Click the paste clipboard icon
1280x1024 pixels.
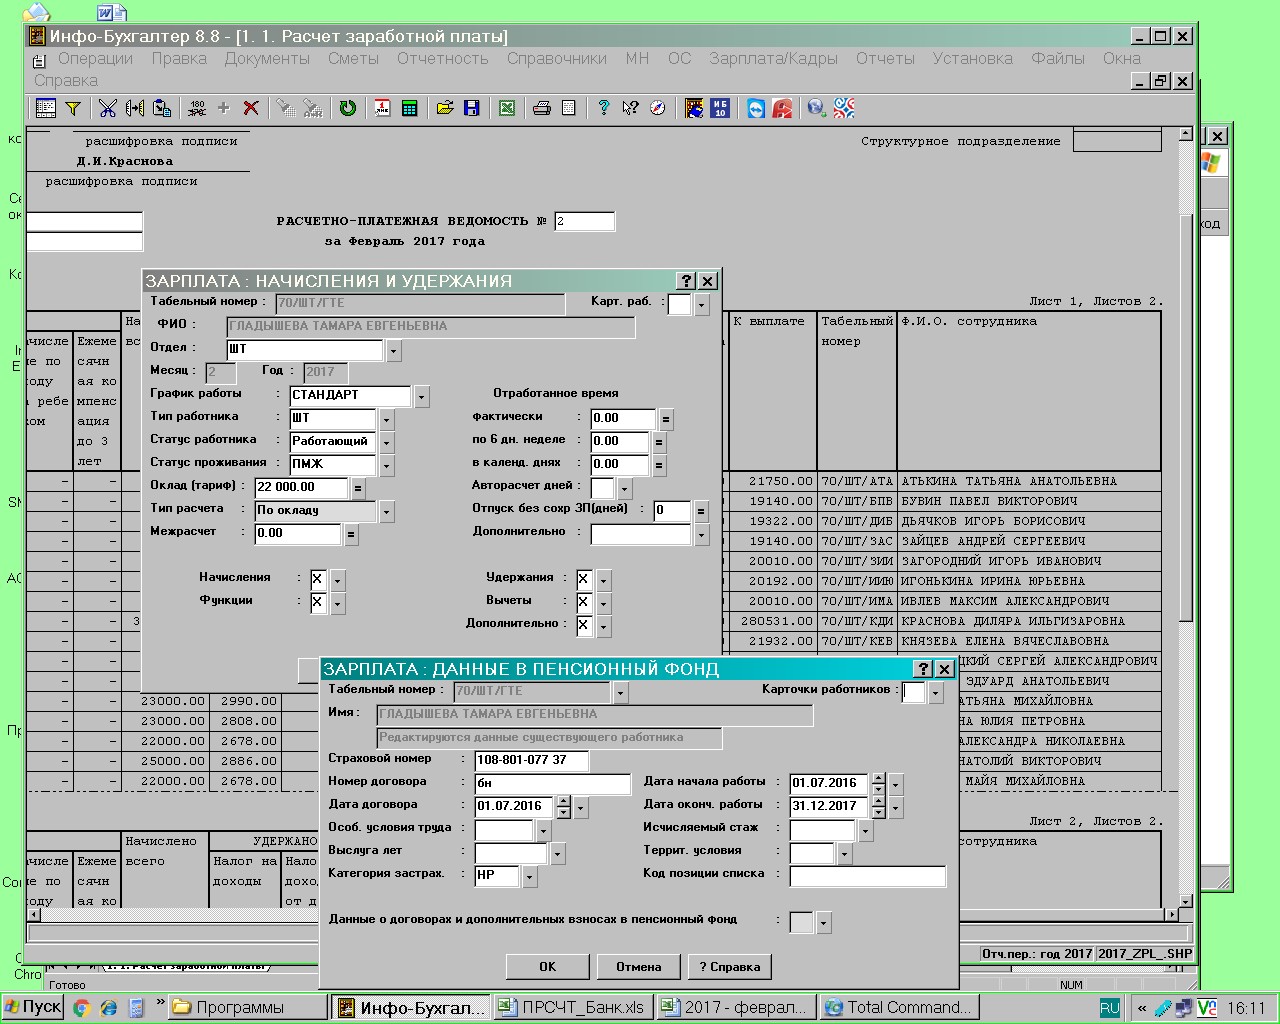pyautogui.click(x=162, y=108)
